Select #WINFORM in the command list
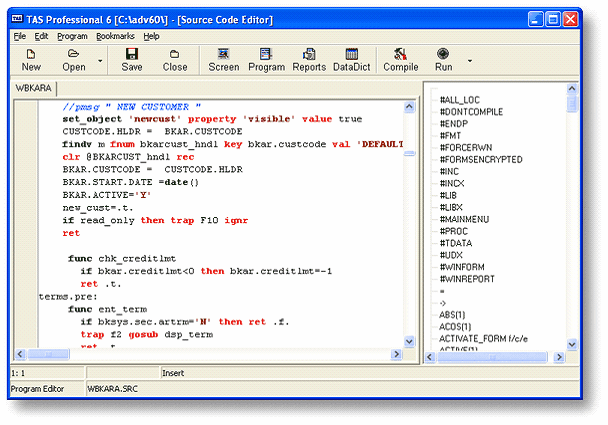Image resolution: width=608 pixels, height=425 pixels. click(462, 267)
